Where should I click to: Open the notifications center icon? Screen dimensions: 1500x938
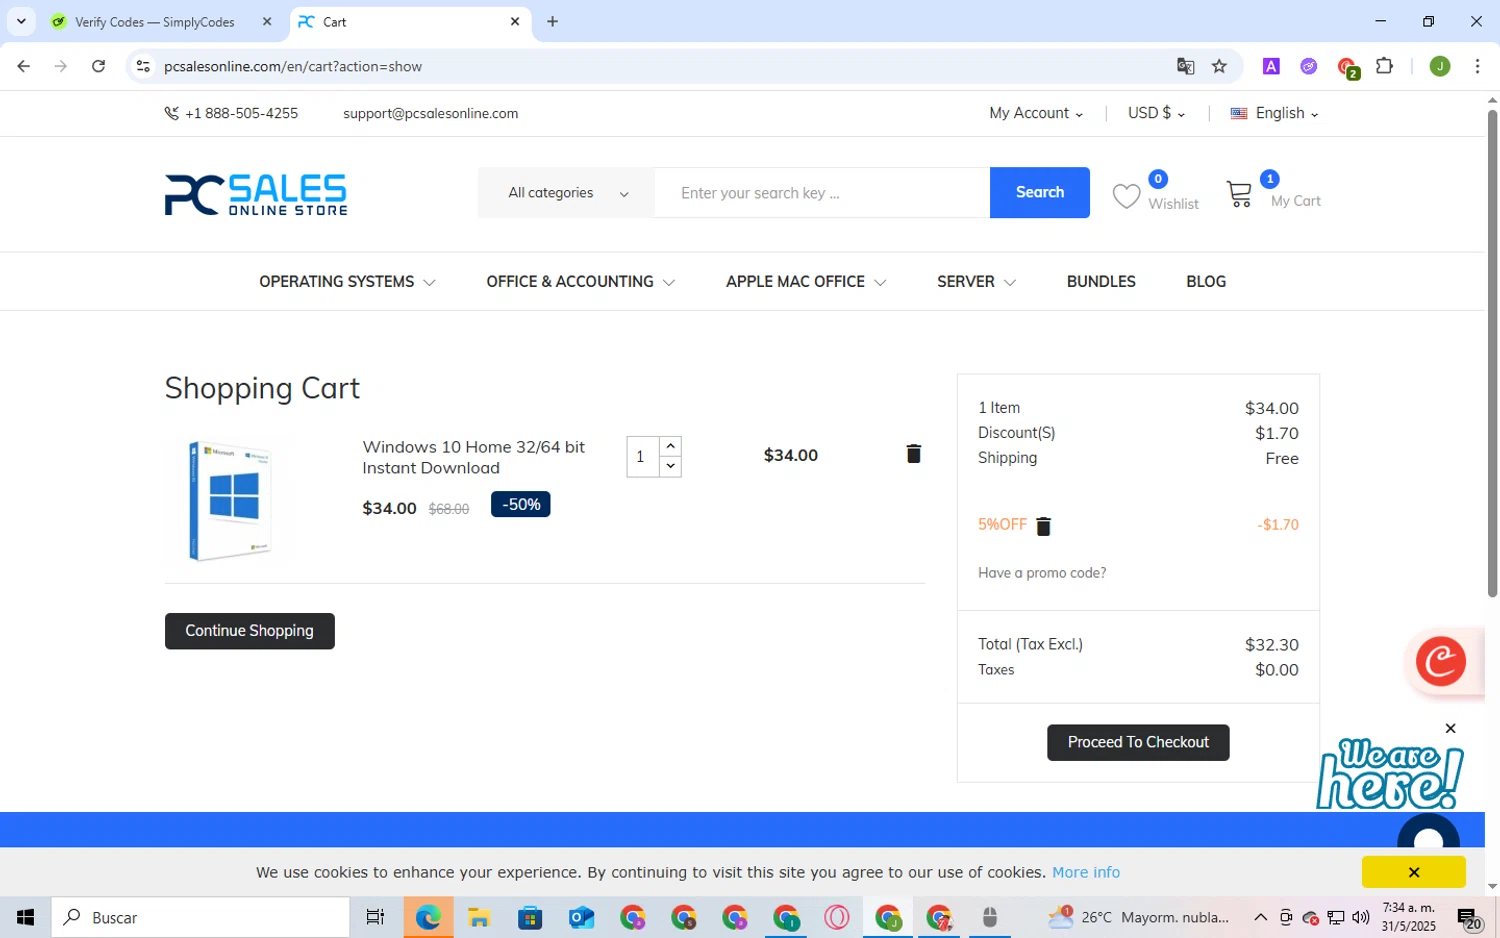coord(1469,917)
